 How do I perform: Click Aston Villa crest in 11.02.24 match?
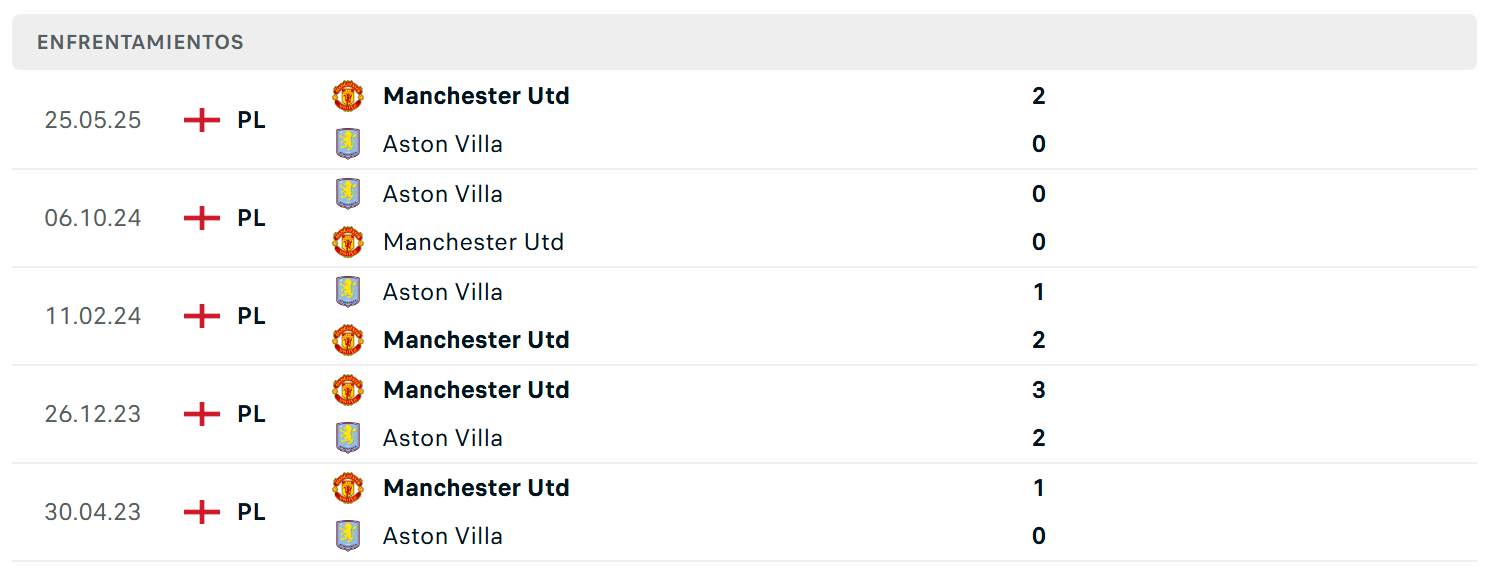(348, 292)
